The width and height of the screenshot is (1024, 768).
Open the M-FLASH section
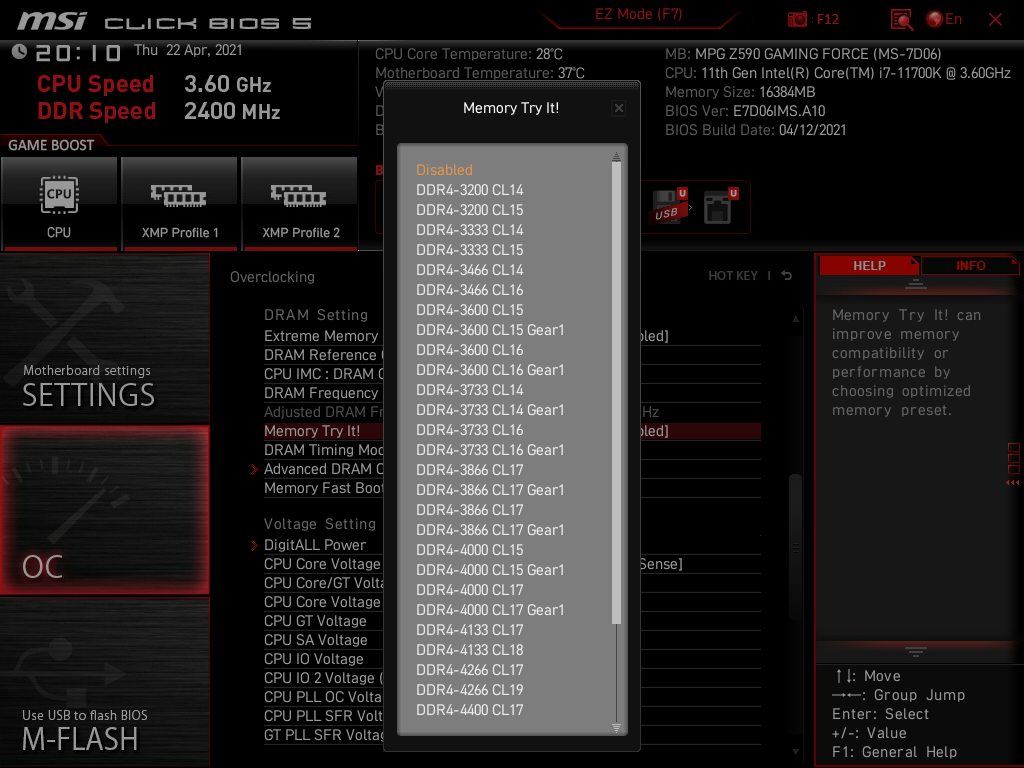tap(104, 682)
